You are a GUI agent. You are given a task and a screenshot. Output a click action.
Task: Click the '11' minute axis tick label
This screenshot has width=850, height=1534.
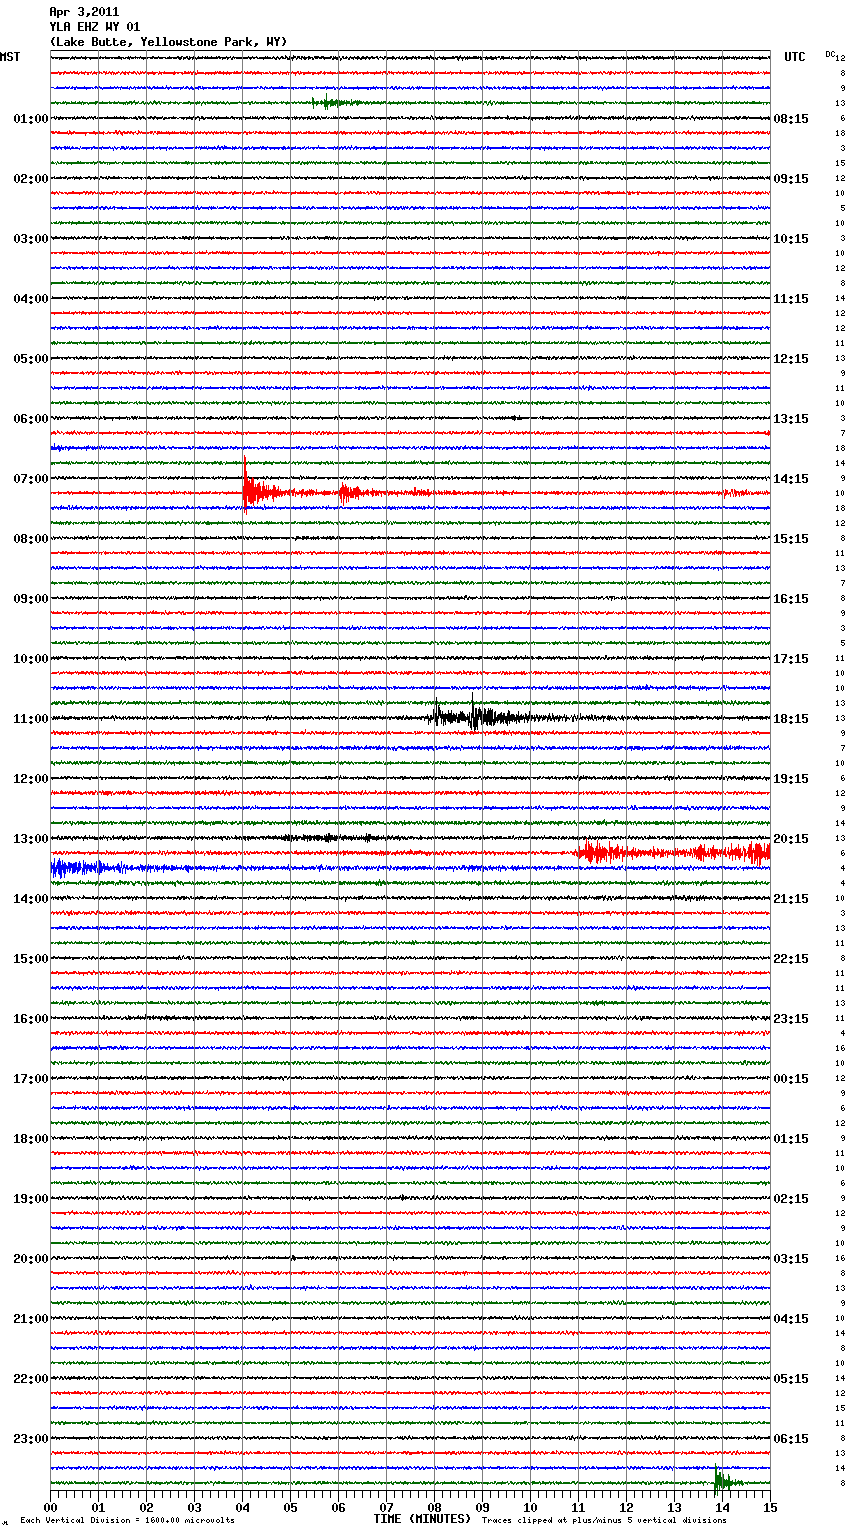579,1507
